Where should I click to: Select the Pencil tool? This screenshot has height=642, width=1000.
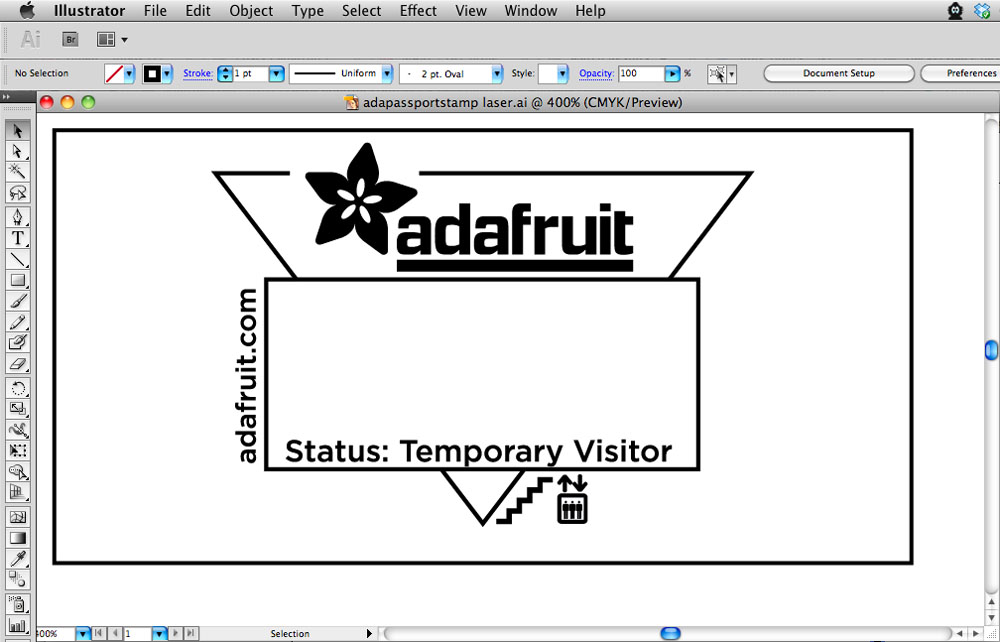point(18,322)
